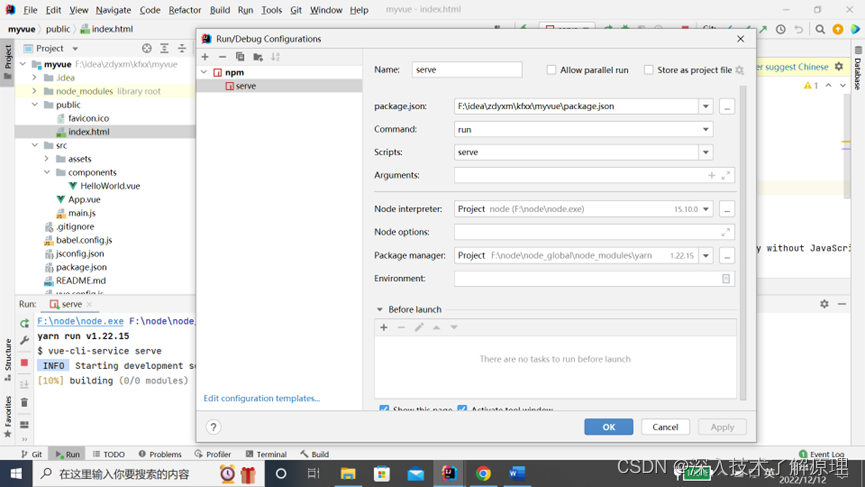
Task: Copy configuration icon in dialog toolbar
Action: pos(240,57)
